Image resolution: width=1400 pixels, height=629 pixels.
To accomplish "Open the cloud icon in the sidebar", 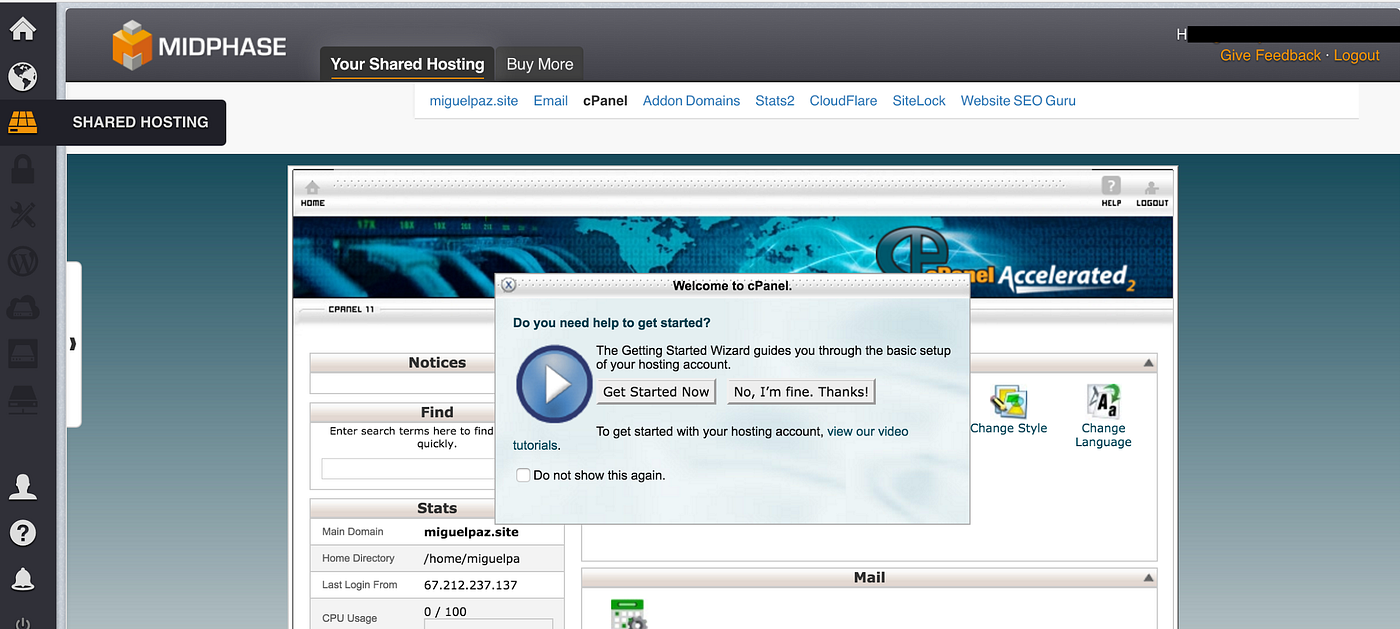I will (x=22, y=307).
